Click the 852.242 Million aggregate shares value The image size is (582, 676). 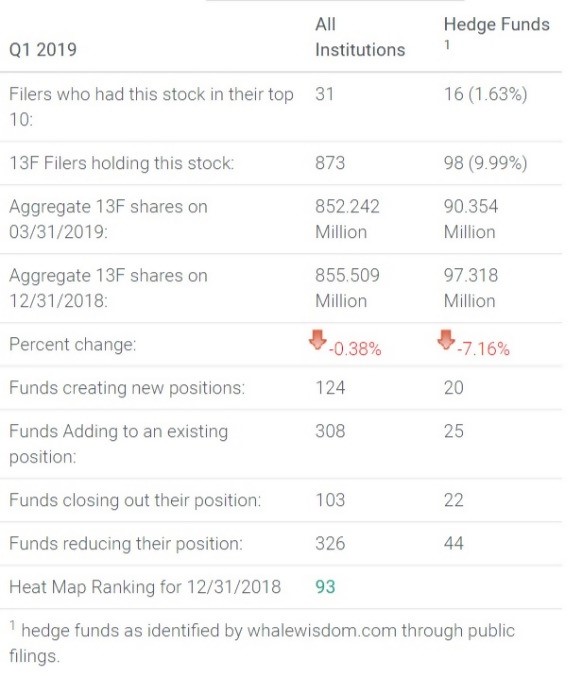point(347,219)
